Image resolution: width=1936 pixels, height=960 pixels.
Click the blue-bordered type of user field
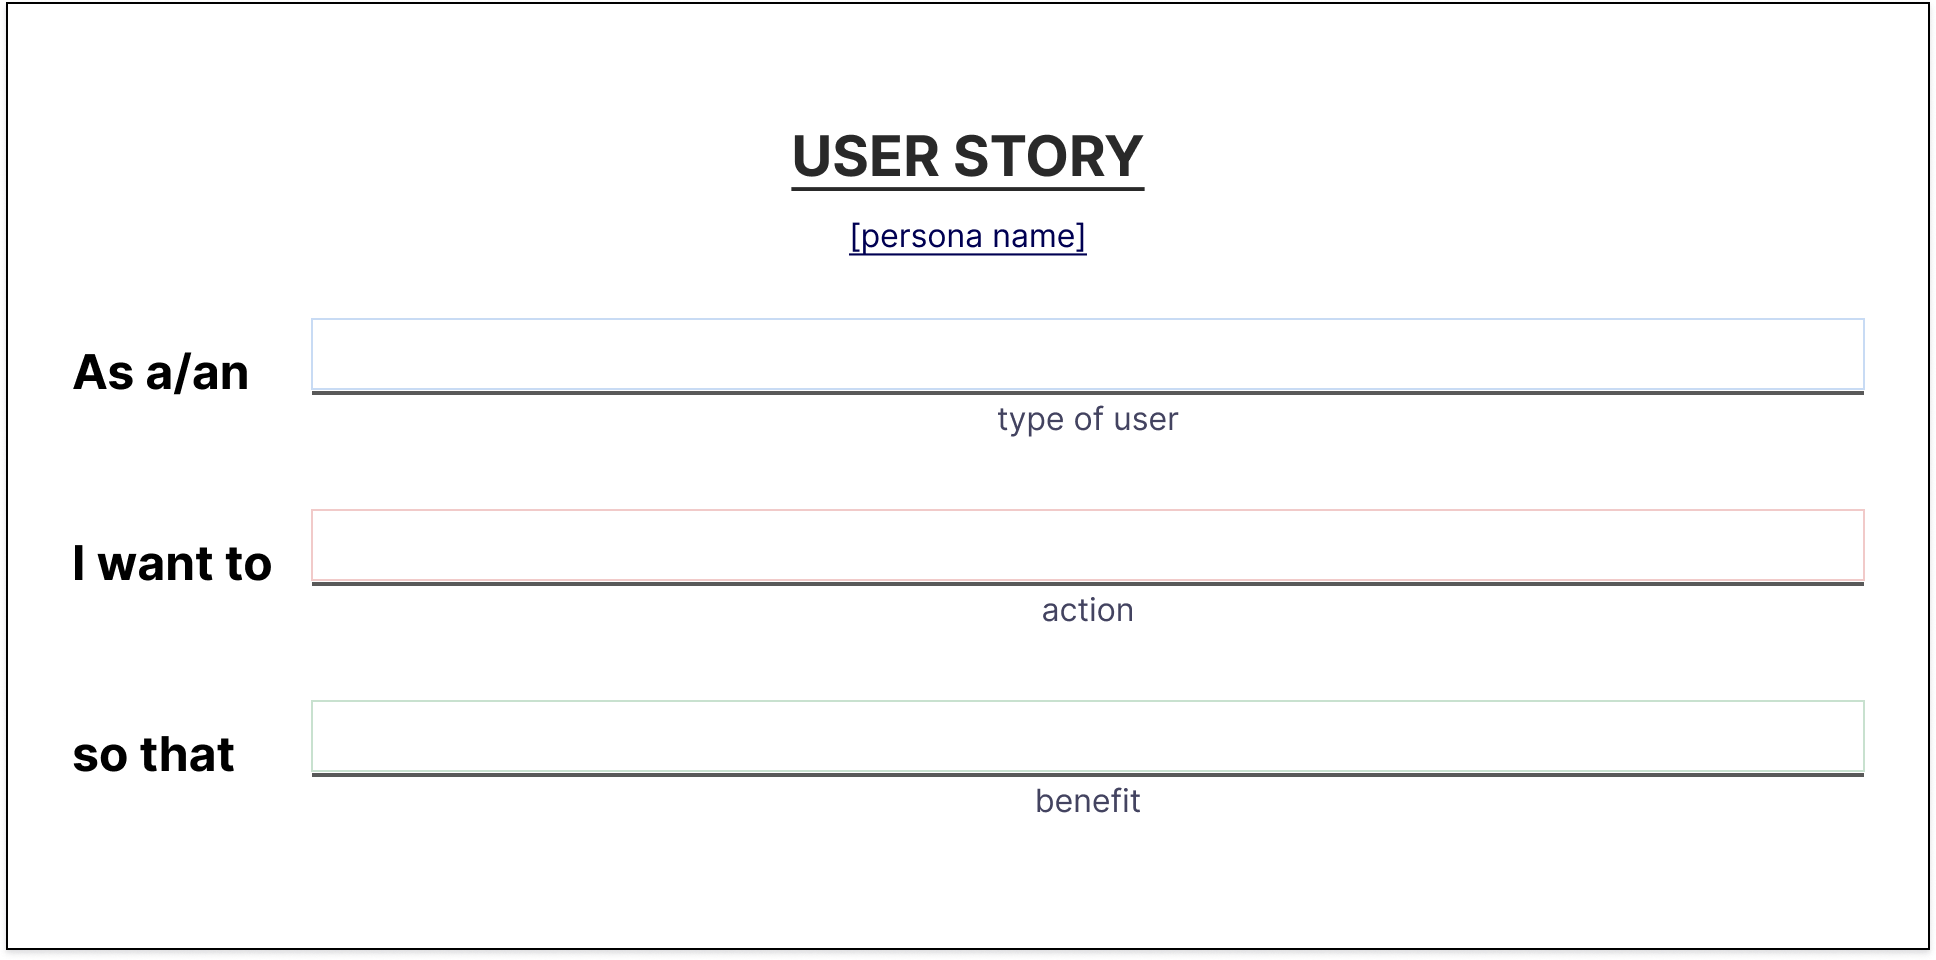(1088, 354)
